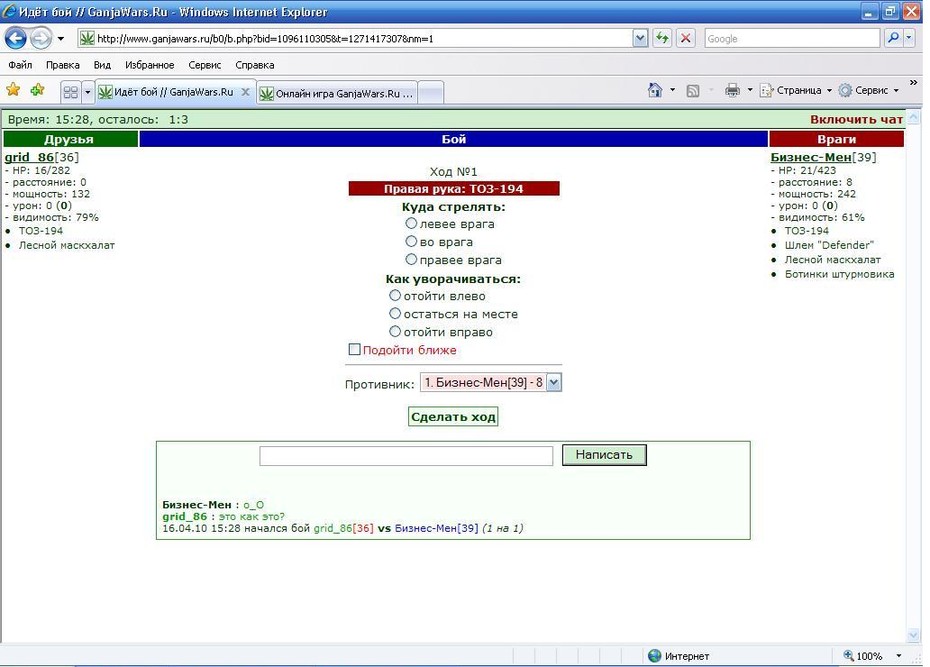The height and width of the screenshot is (667, 930).
Task: Expand the toolbar overflow chevron
Action: [x=913, y=82]
